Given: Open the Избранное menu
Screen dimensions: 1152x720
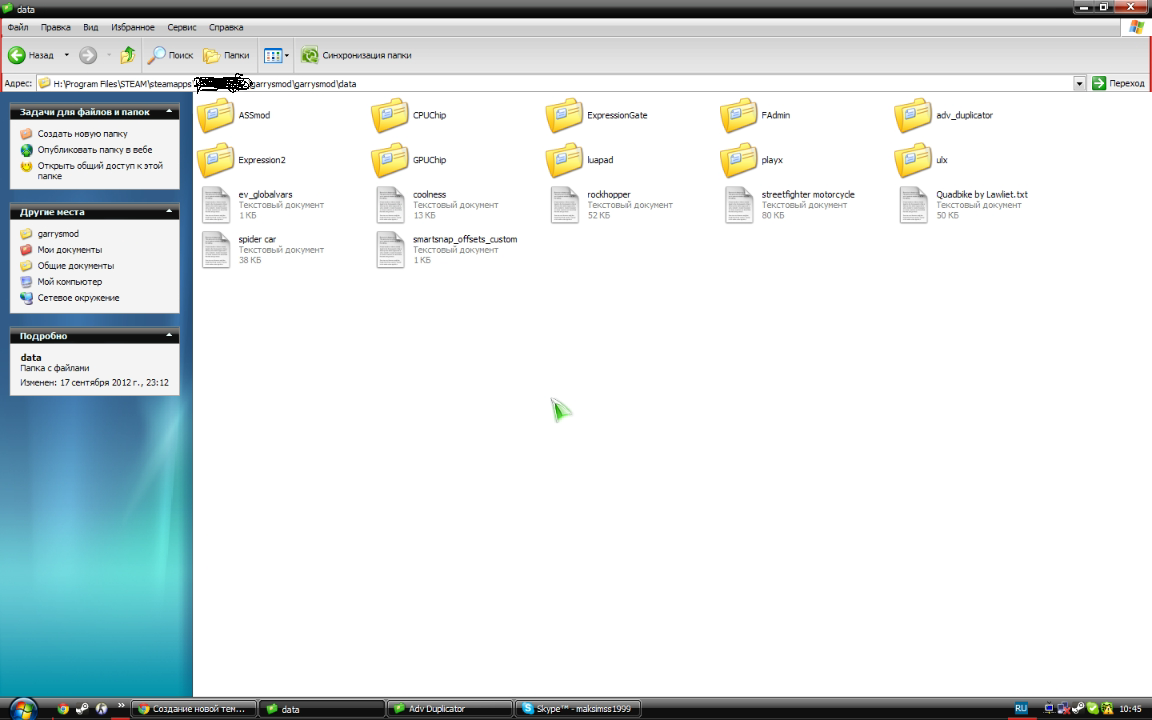Looking at the screenshot, I should [133, 27].
